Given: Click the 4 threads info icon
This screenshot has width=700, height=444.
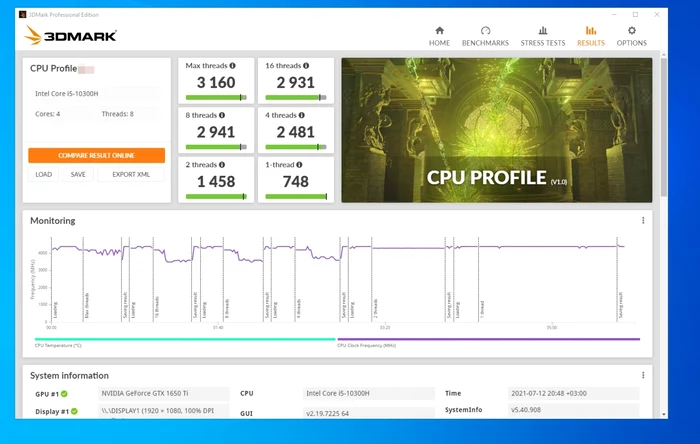Looking at the screenshot, I should [301, 115].
